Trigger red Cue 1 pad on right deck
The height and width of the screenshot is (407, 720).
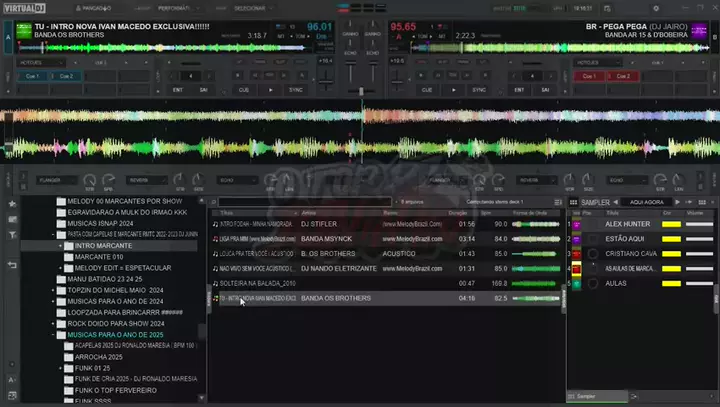(590, 76)
